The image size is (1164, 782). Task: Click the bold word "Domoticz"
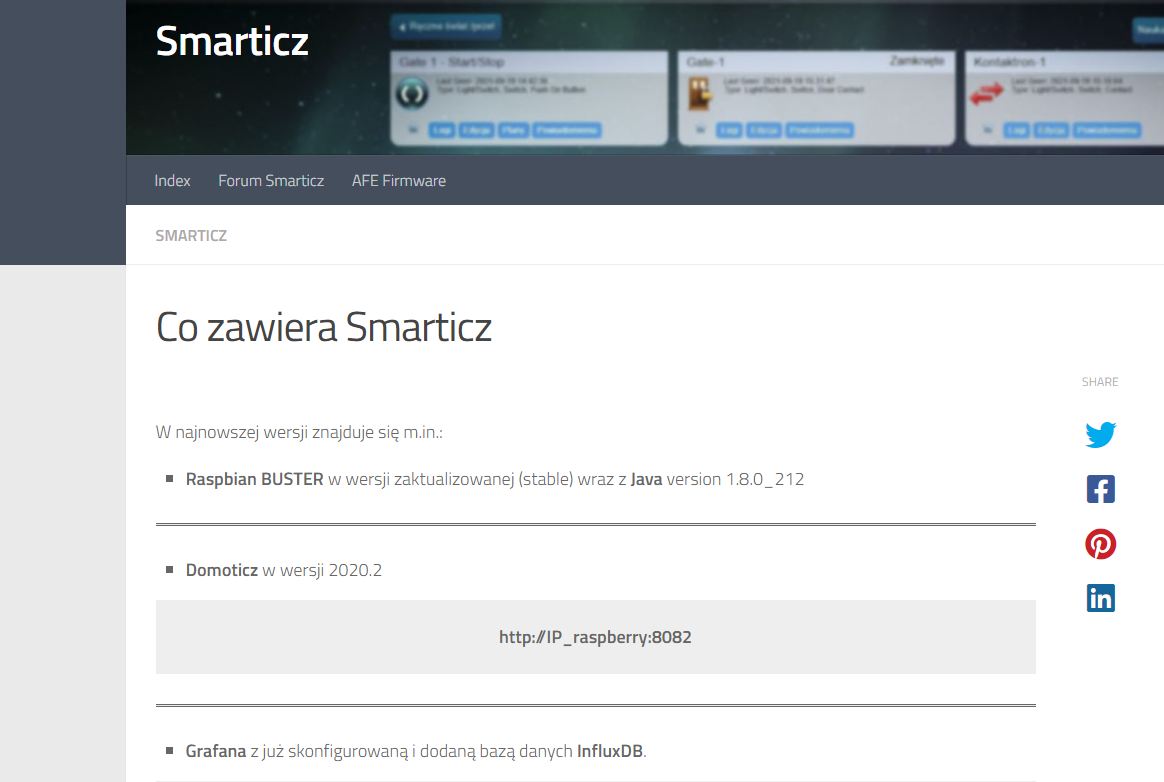(x=221, y=570)
